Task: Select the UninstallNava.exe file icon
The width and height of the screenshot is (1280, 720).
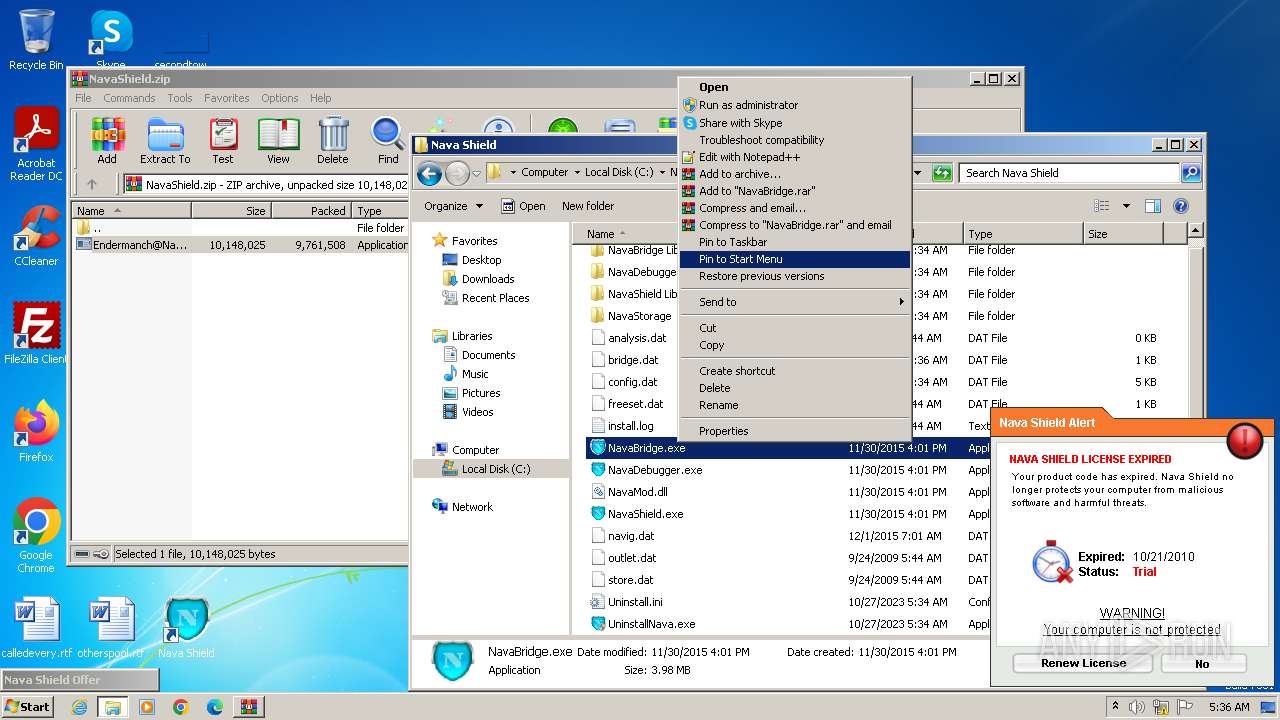Action: pyautogui.click(x=598, y=623)
